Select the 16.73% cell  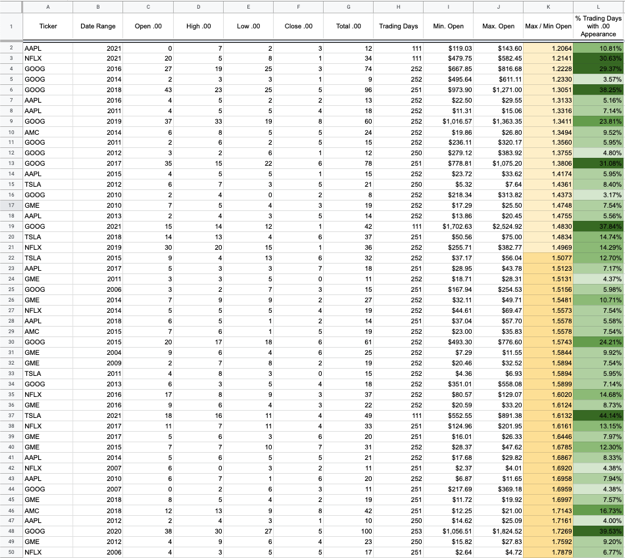point(598,511)
